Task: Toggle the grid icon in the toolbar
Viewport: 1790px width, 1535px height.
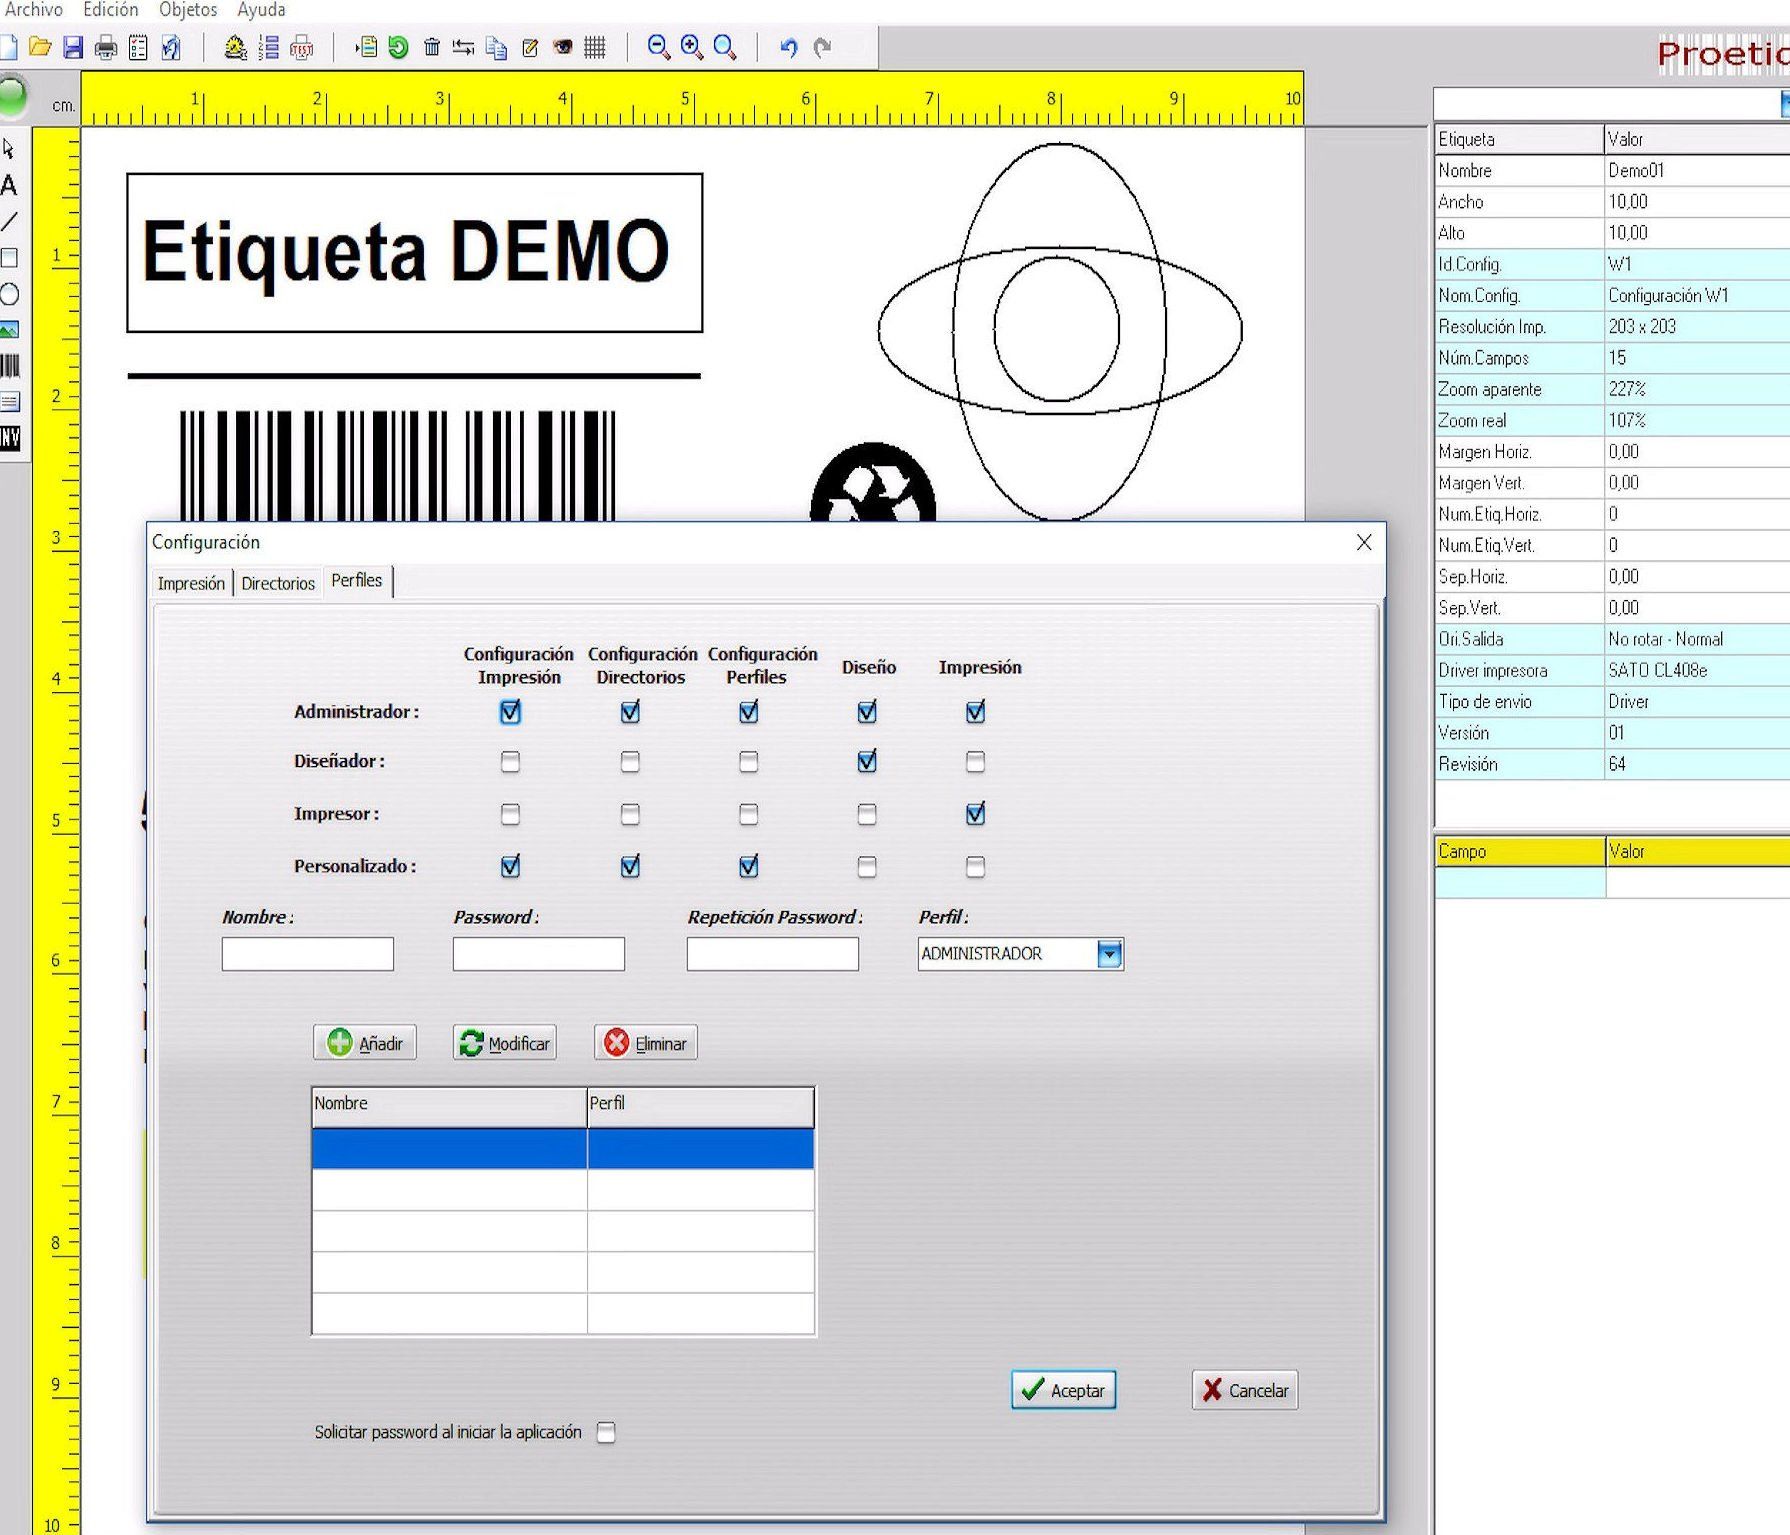Action: [x=595, y=47]
